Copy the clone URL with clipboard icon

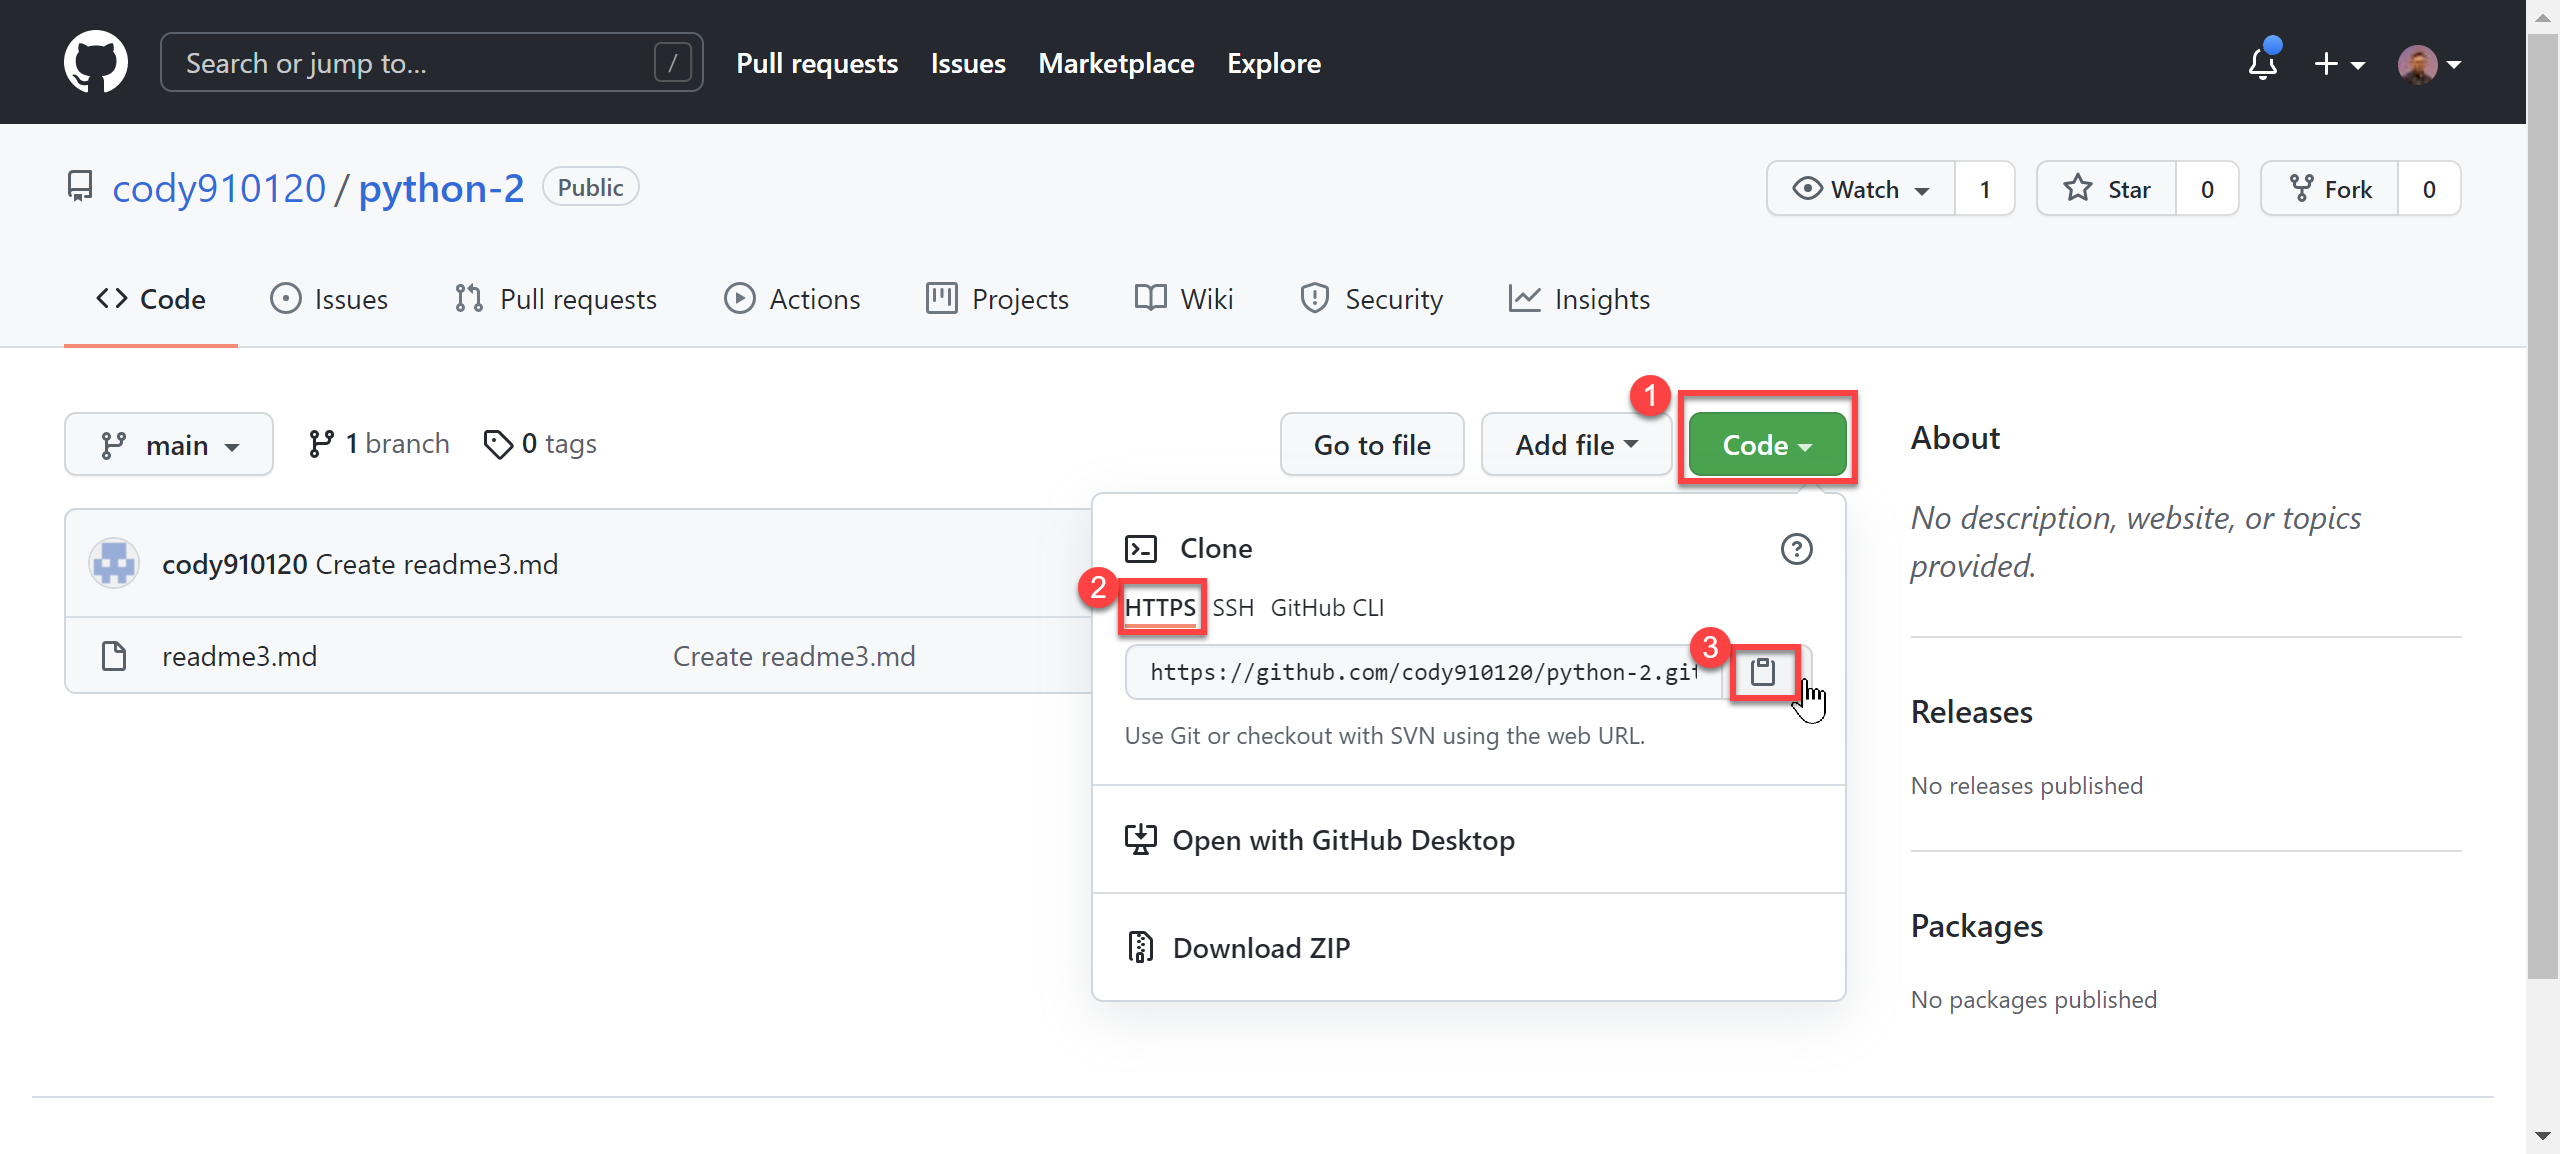coord(1763,672)
